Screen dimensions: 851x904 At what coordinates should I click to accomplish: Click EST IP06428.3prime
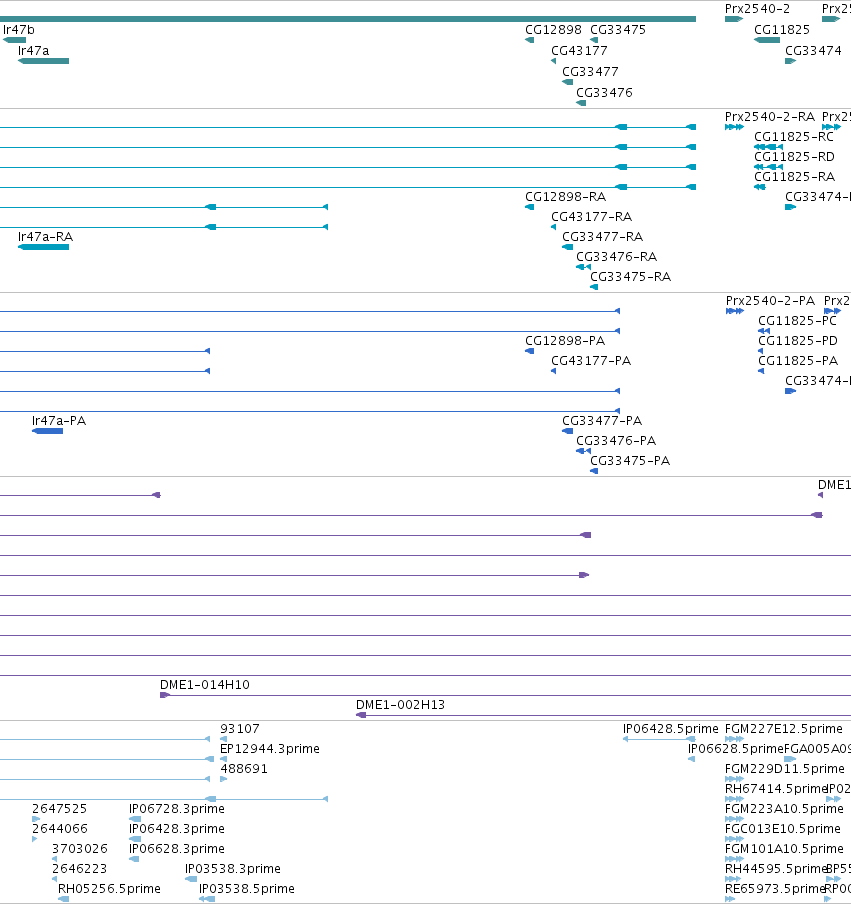pyautogui.click(x=135, y=839)
